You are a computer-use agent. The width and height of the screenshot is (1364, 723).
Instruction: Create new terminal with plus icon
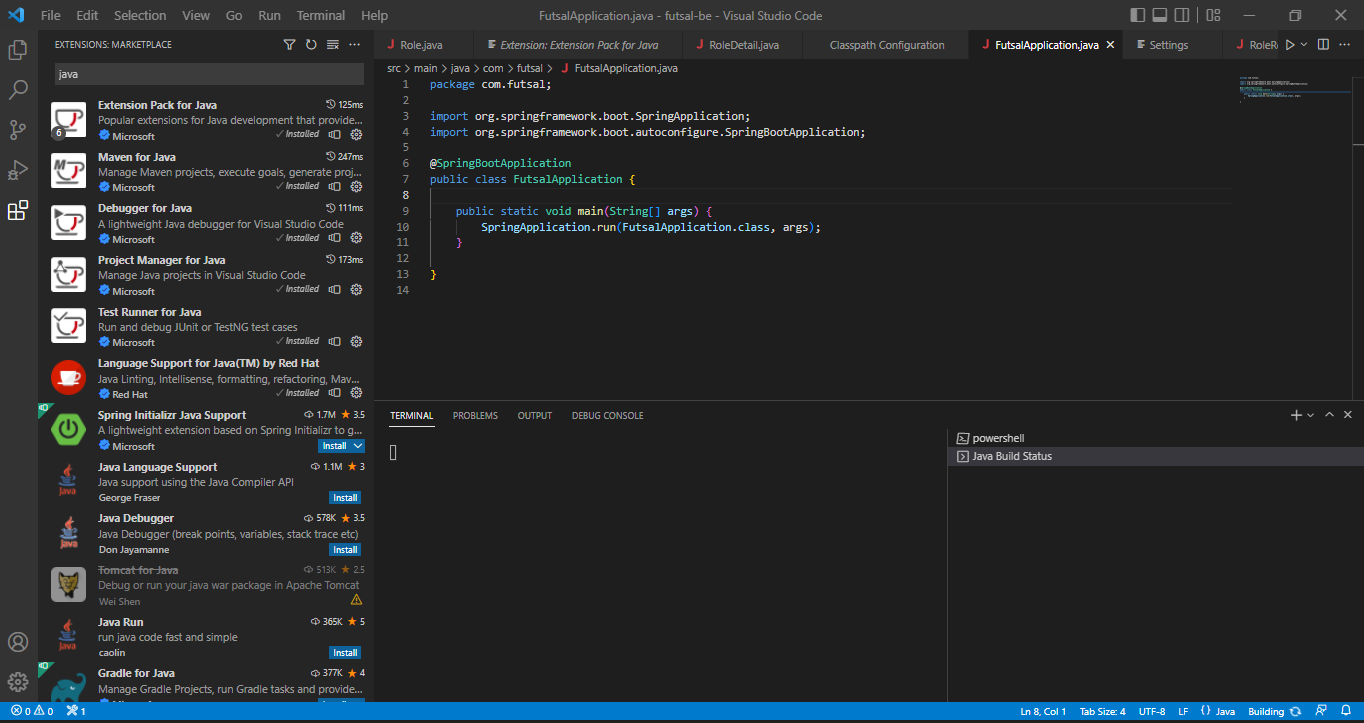(x=1296, y=415)
